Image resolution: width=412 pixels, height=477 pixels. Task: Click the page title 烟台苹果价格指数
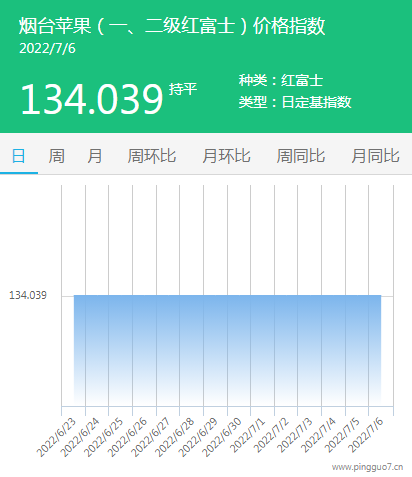point(172,26)
